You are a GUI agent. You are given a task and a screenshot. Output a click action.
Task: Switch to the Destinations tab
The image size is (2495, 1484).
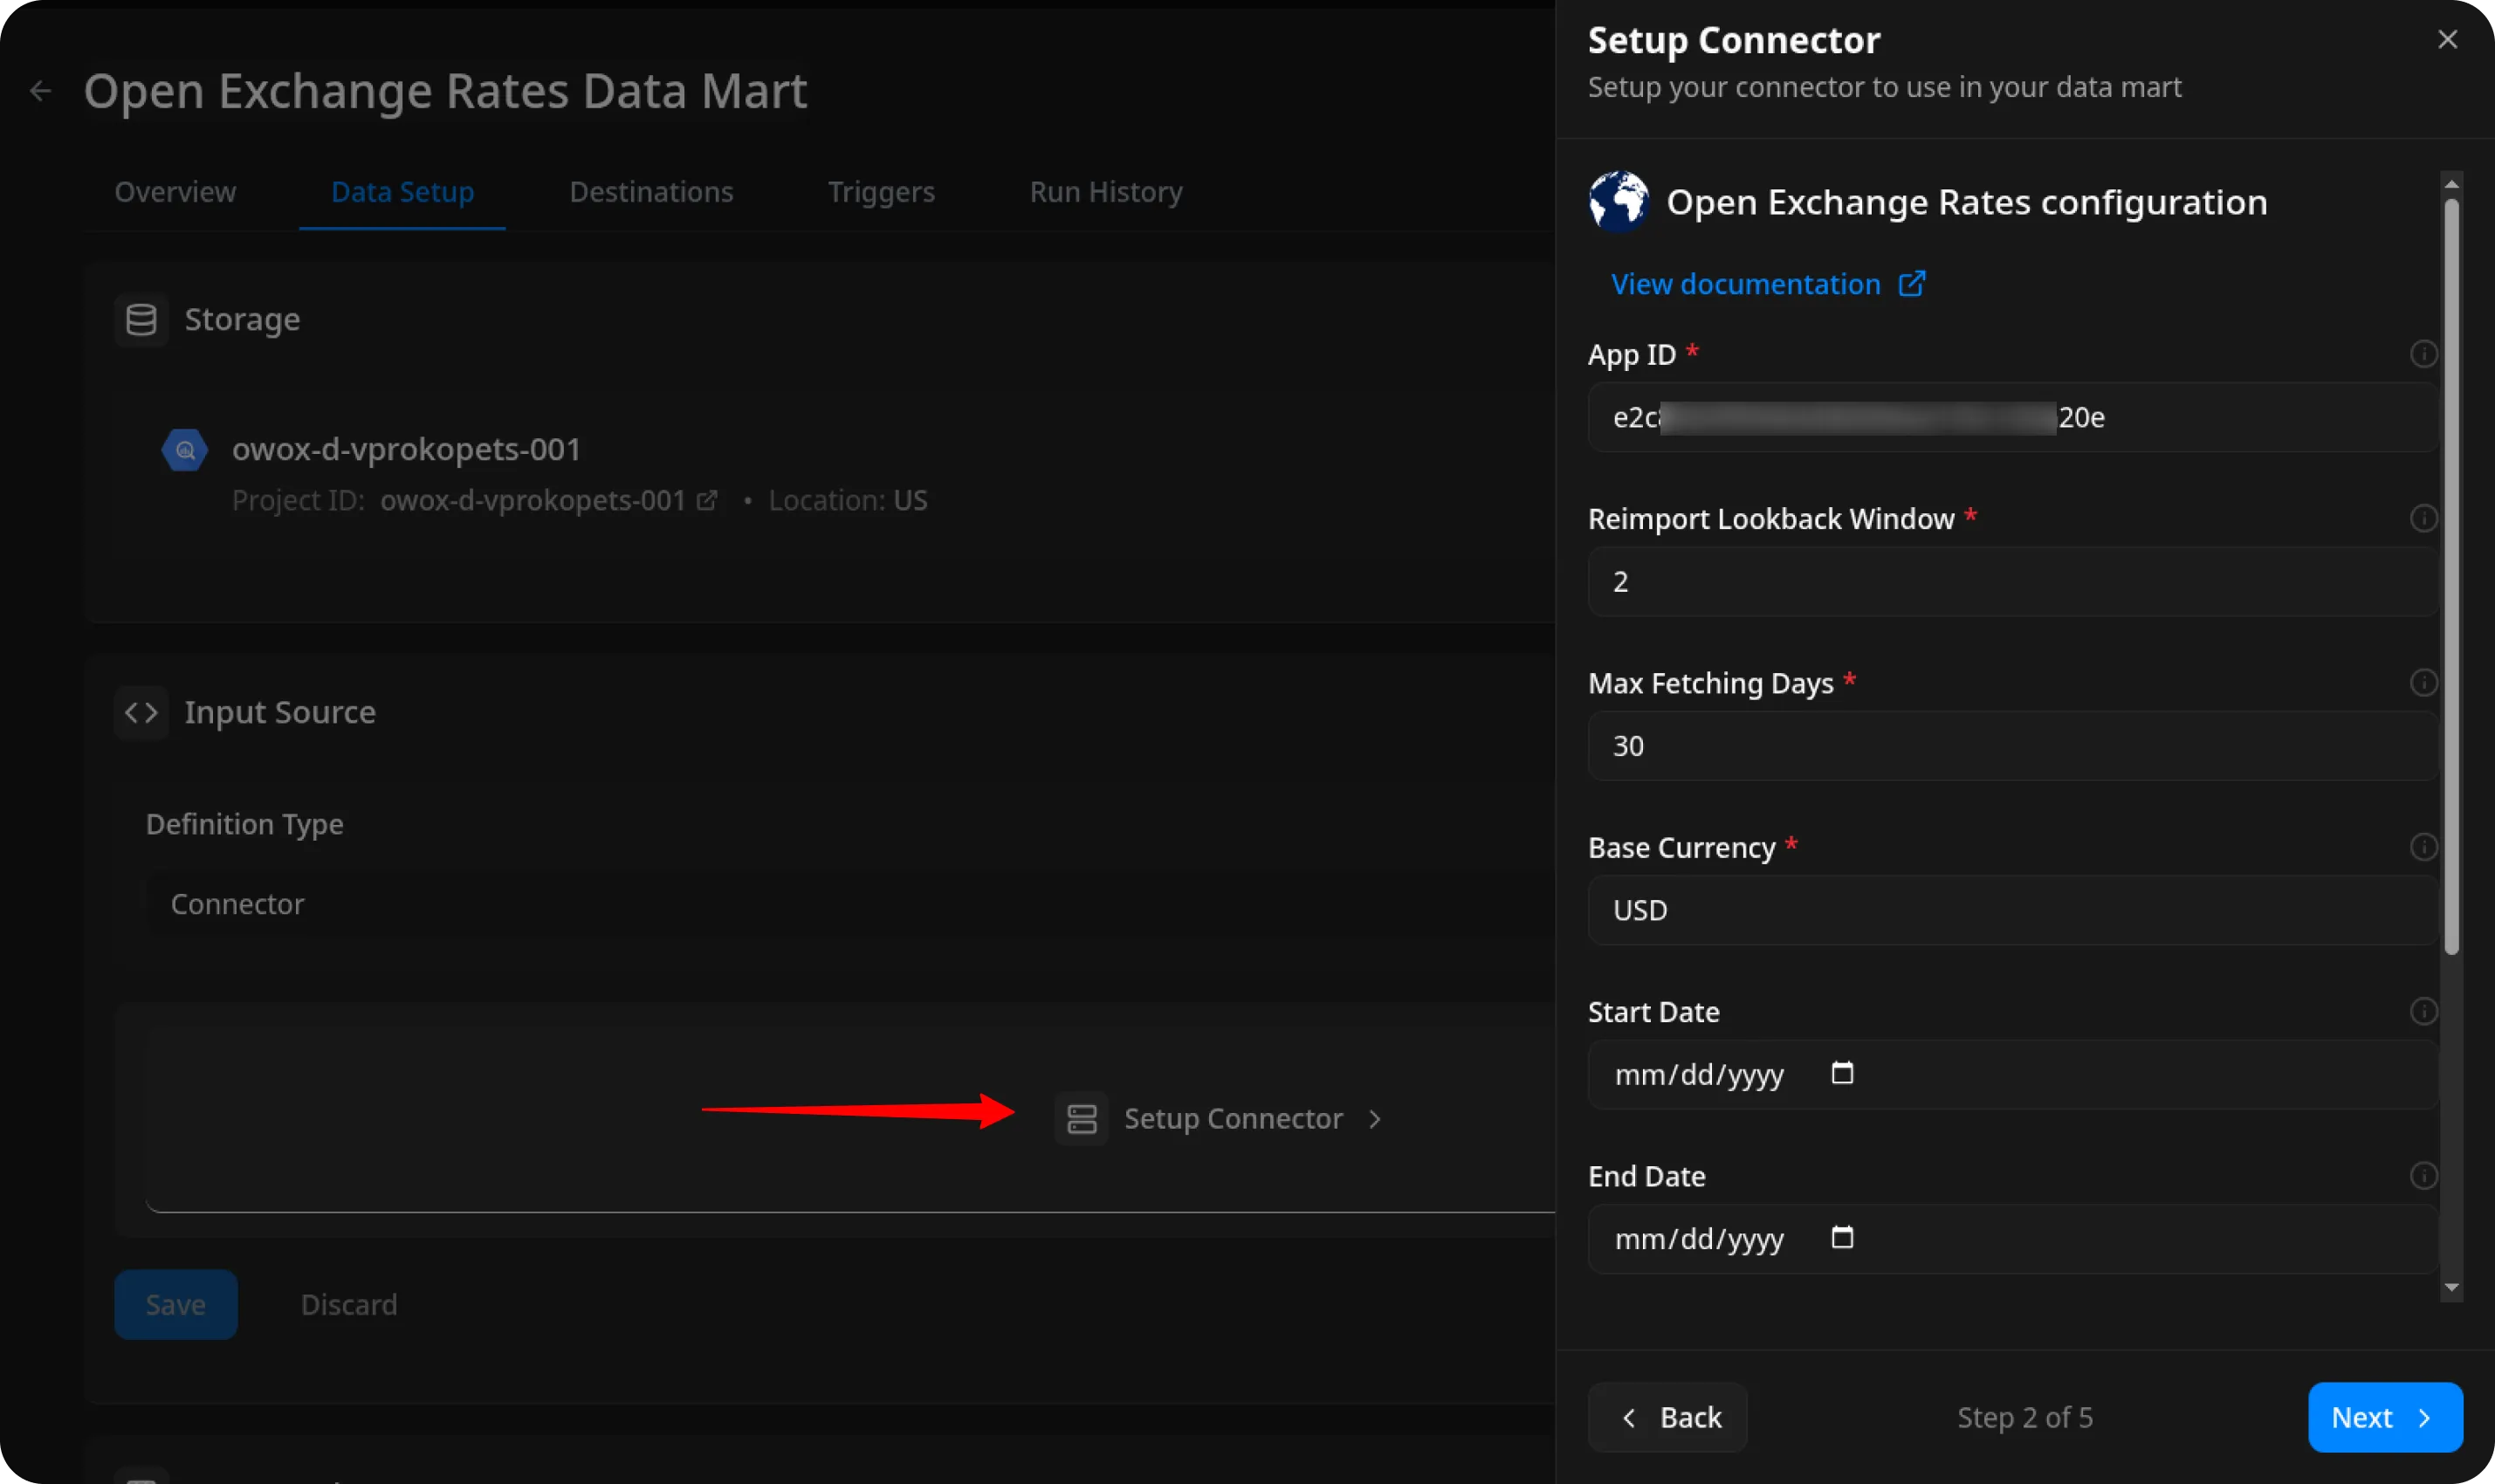(x=651, y=192)
